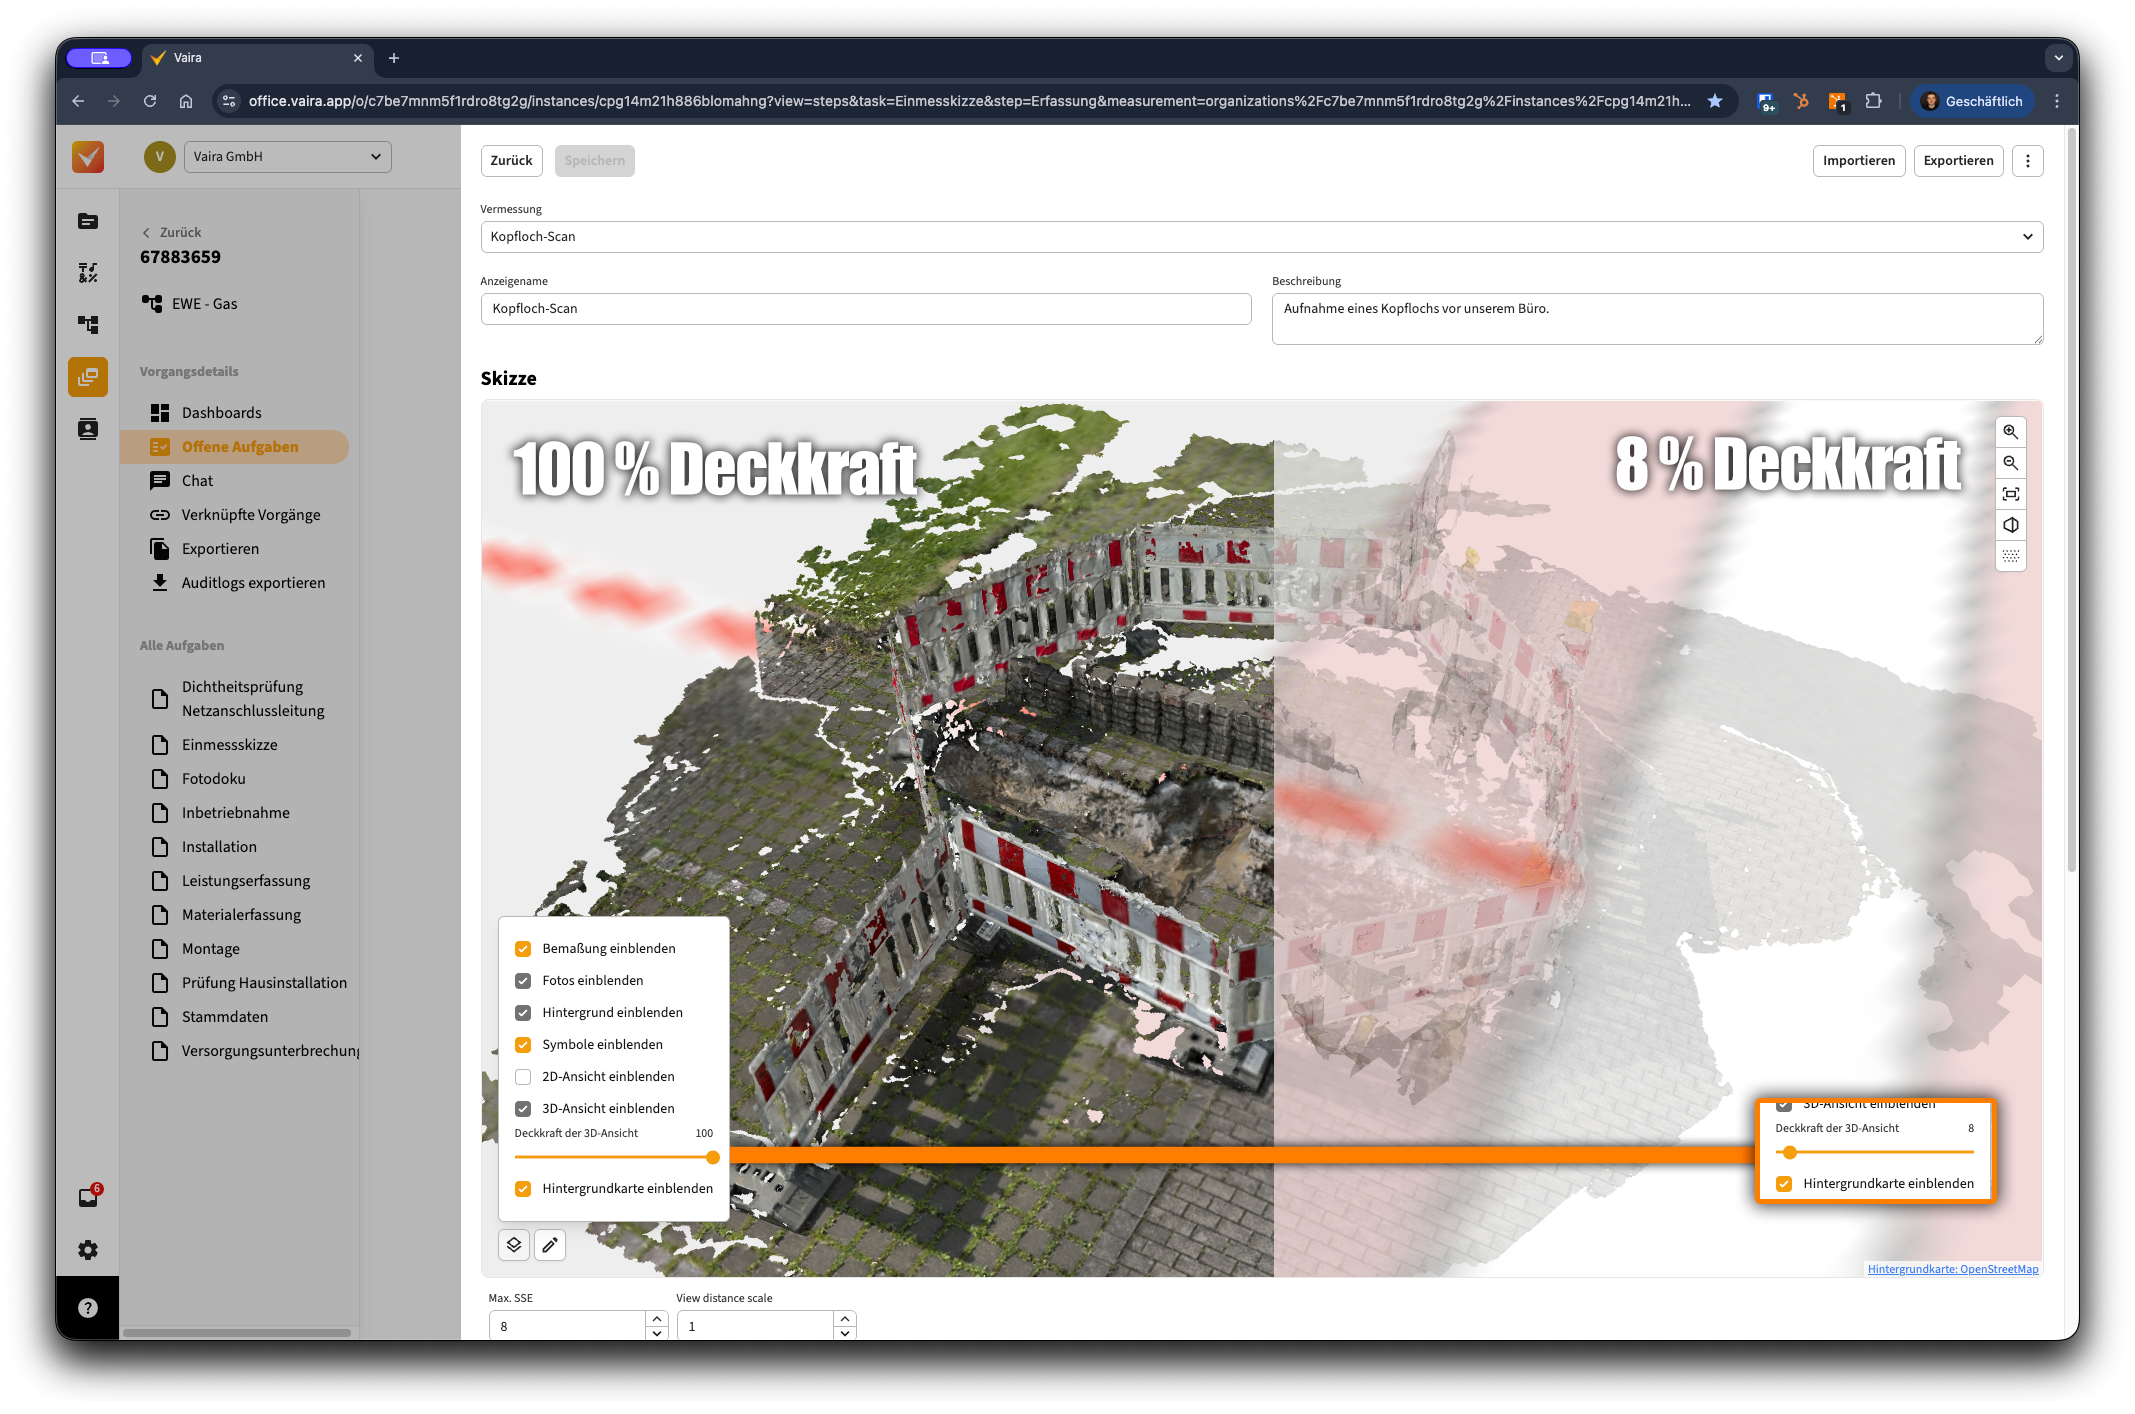Image resolution: width=2135 pixels, height=1414 pixels.
Task: Enable 2D-Ansicht einblenden checkbox
Action: pyautogui.click(x=523, y=1077)
